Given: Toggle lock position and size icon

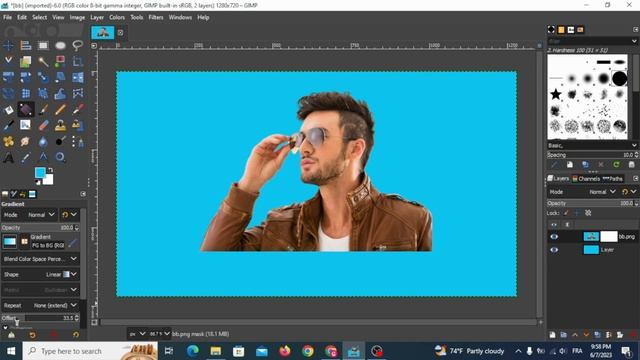Looking at the screenshot, I should [x=577, y=213].
